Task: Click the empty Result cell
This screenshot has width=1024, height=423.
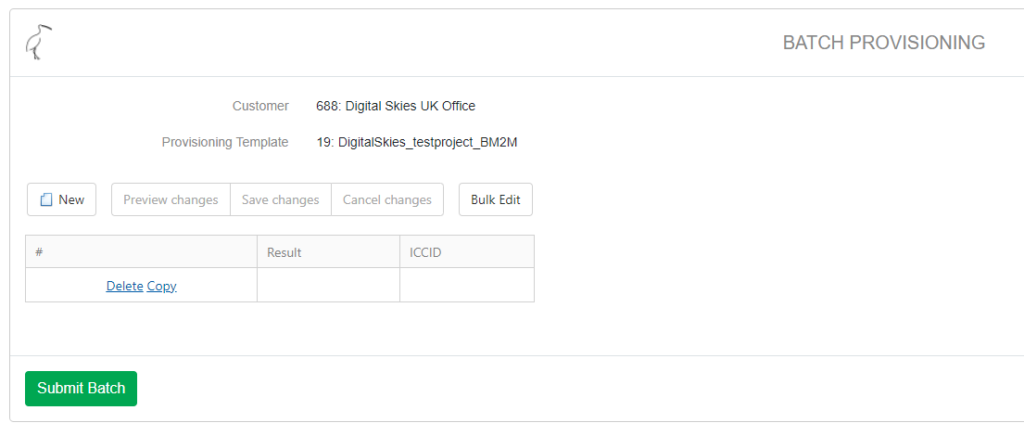Action: (x=328, y=285)
